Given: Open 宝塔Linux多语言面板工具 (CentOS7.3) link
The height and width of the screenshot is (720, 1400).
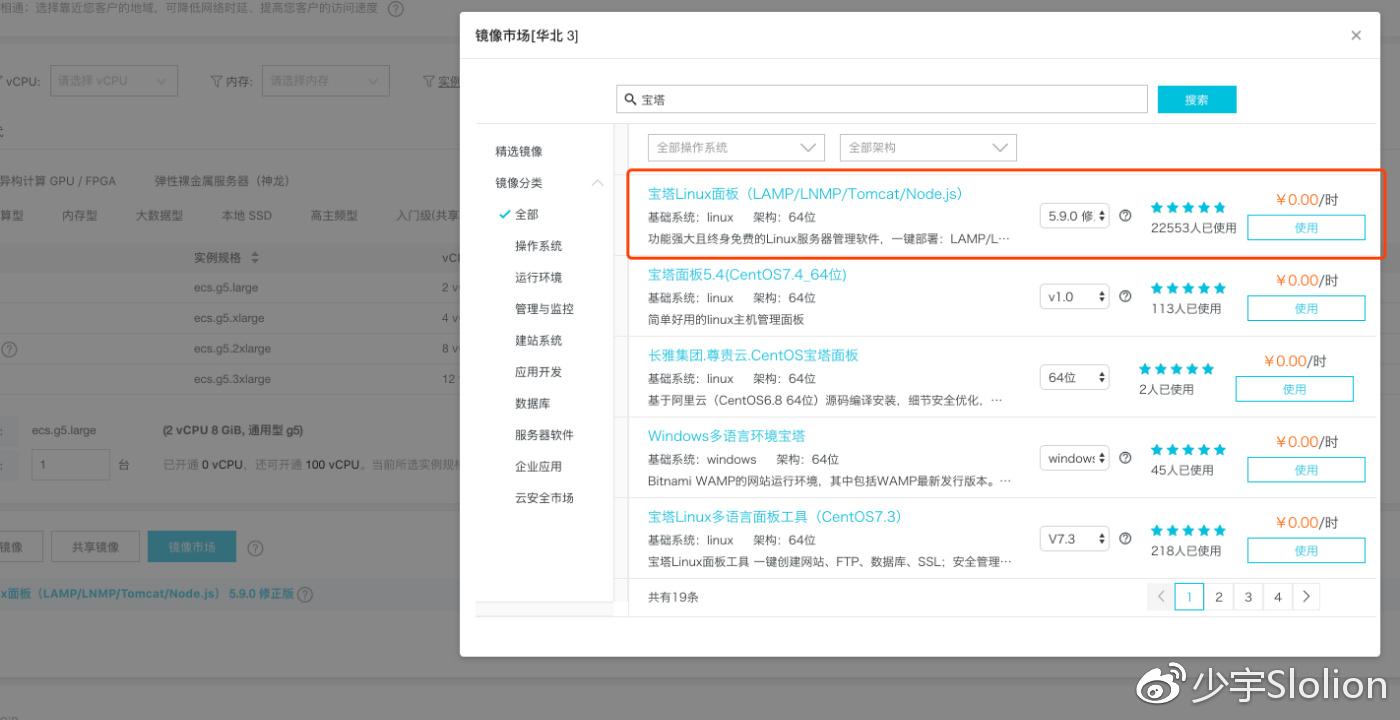Looking at the screenshot, I should 775,517.
